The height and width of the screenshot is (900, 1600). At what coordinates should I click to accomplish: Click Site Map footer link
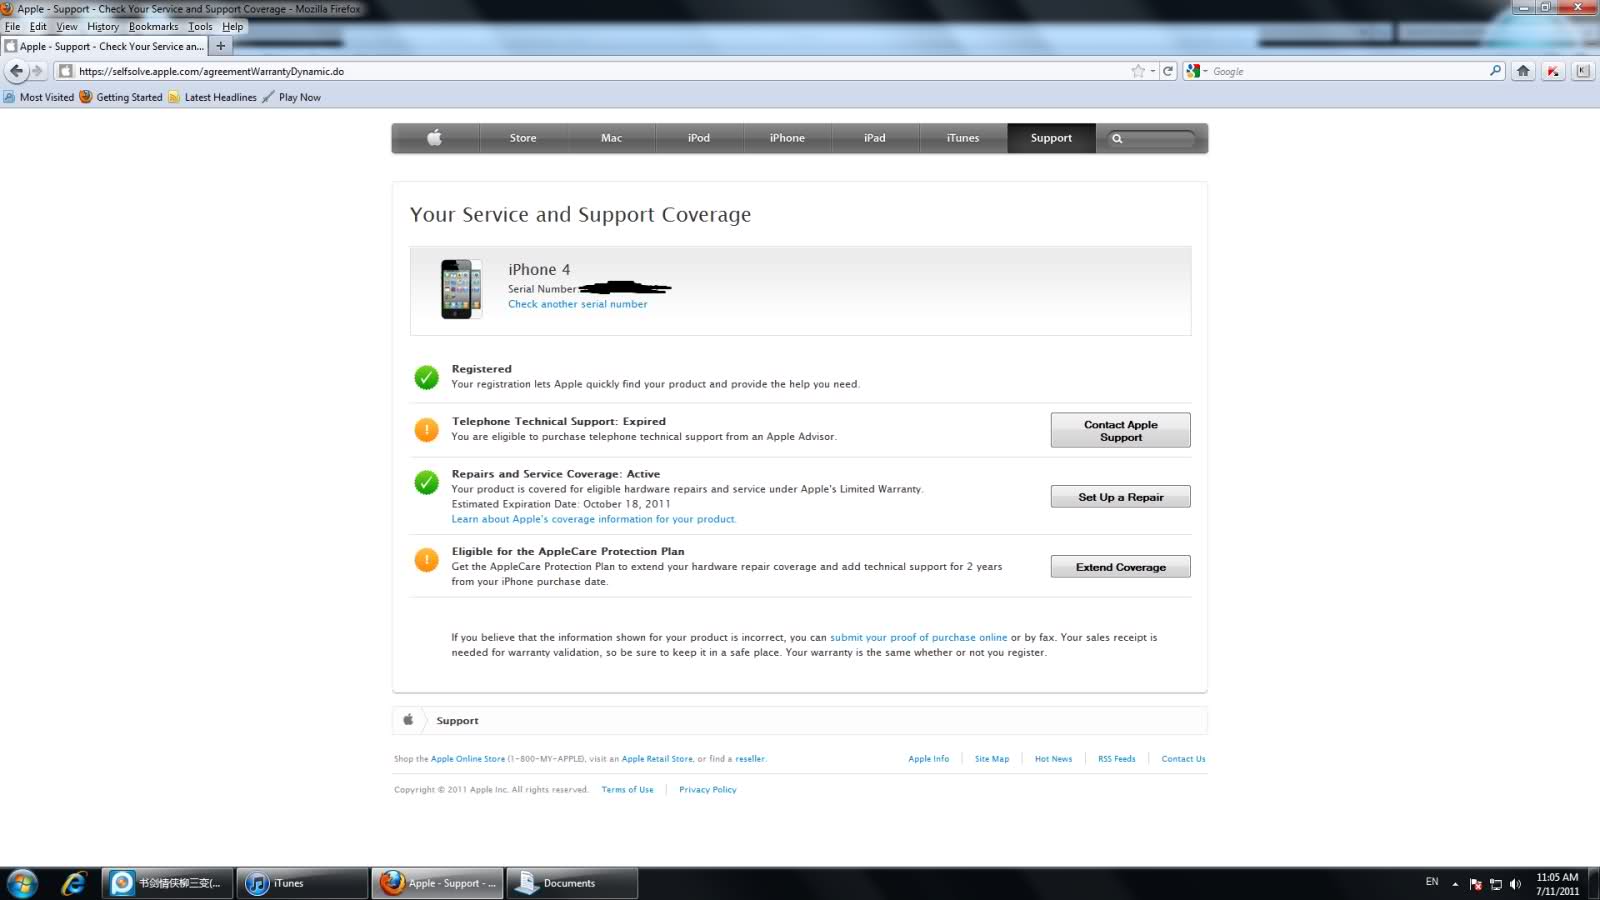tap(992, 759)
